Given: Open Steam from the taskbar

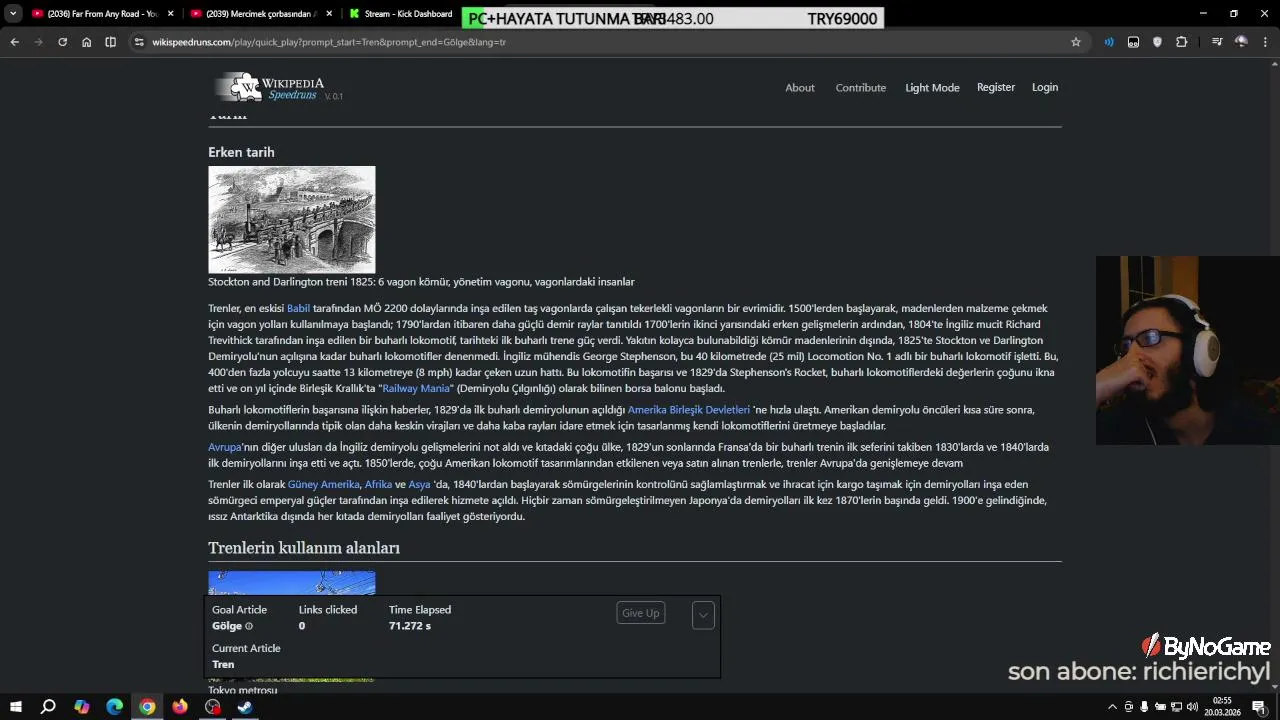Looking at the screenshot, I should click(245, 707).
